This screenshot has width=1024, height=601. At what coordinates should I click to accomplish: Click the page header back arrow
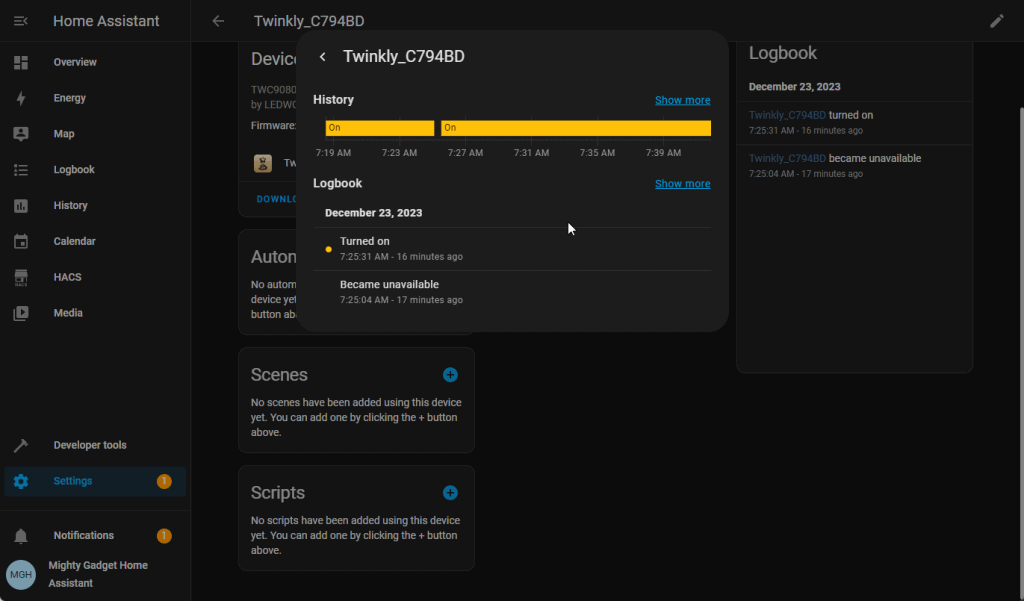coord(218,21)
